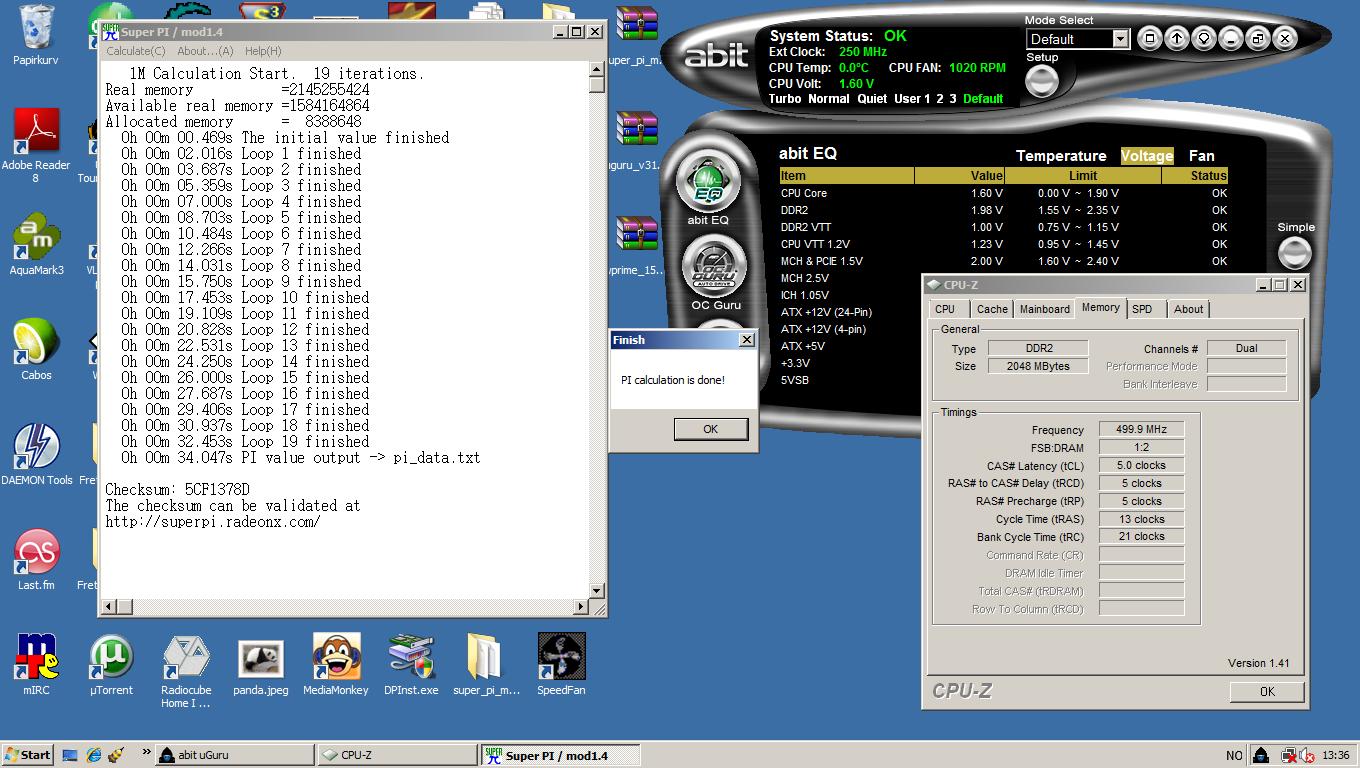The width and height of the screenshot is (1360, 768).
Task: Open the abit EQ round panel icon
Action: click(x=707, y=181)
